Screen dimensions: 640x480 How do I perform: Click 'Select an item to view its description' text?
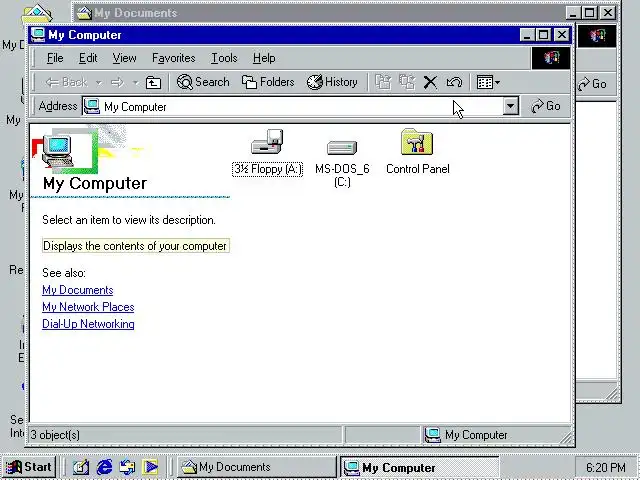click(x=129, y=220)
